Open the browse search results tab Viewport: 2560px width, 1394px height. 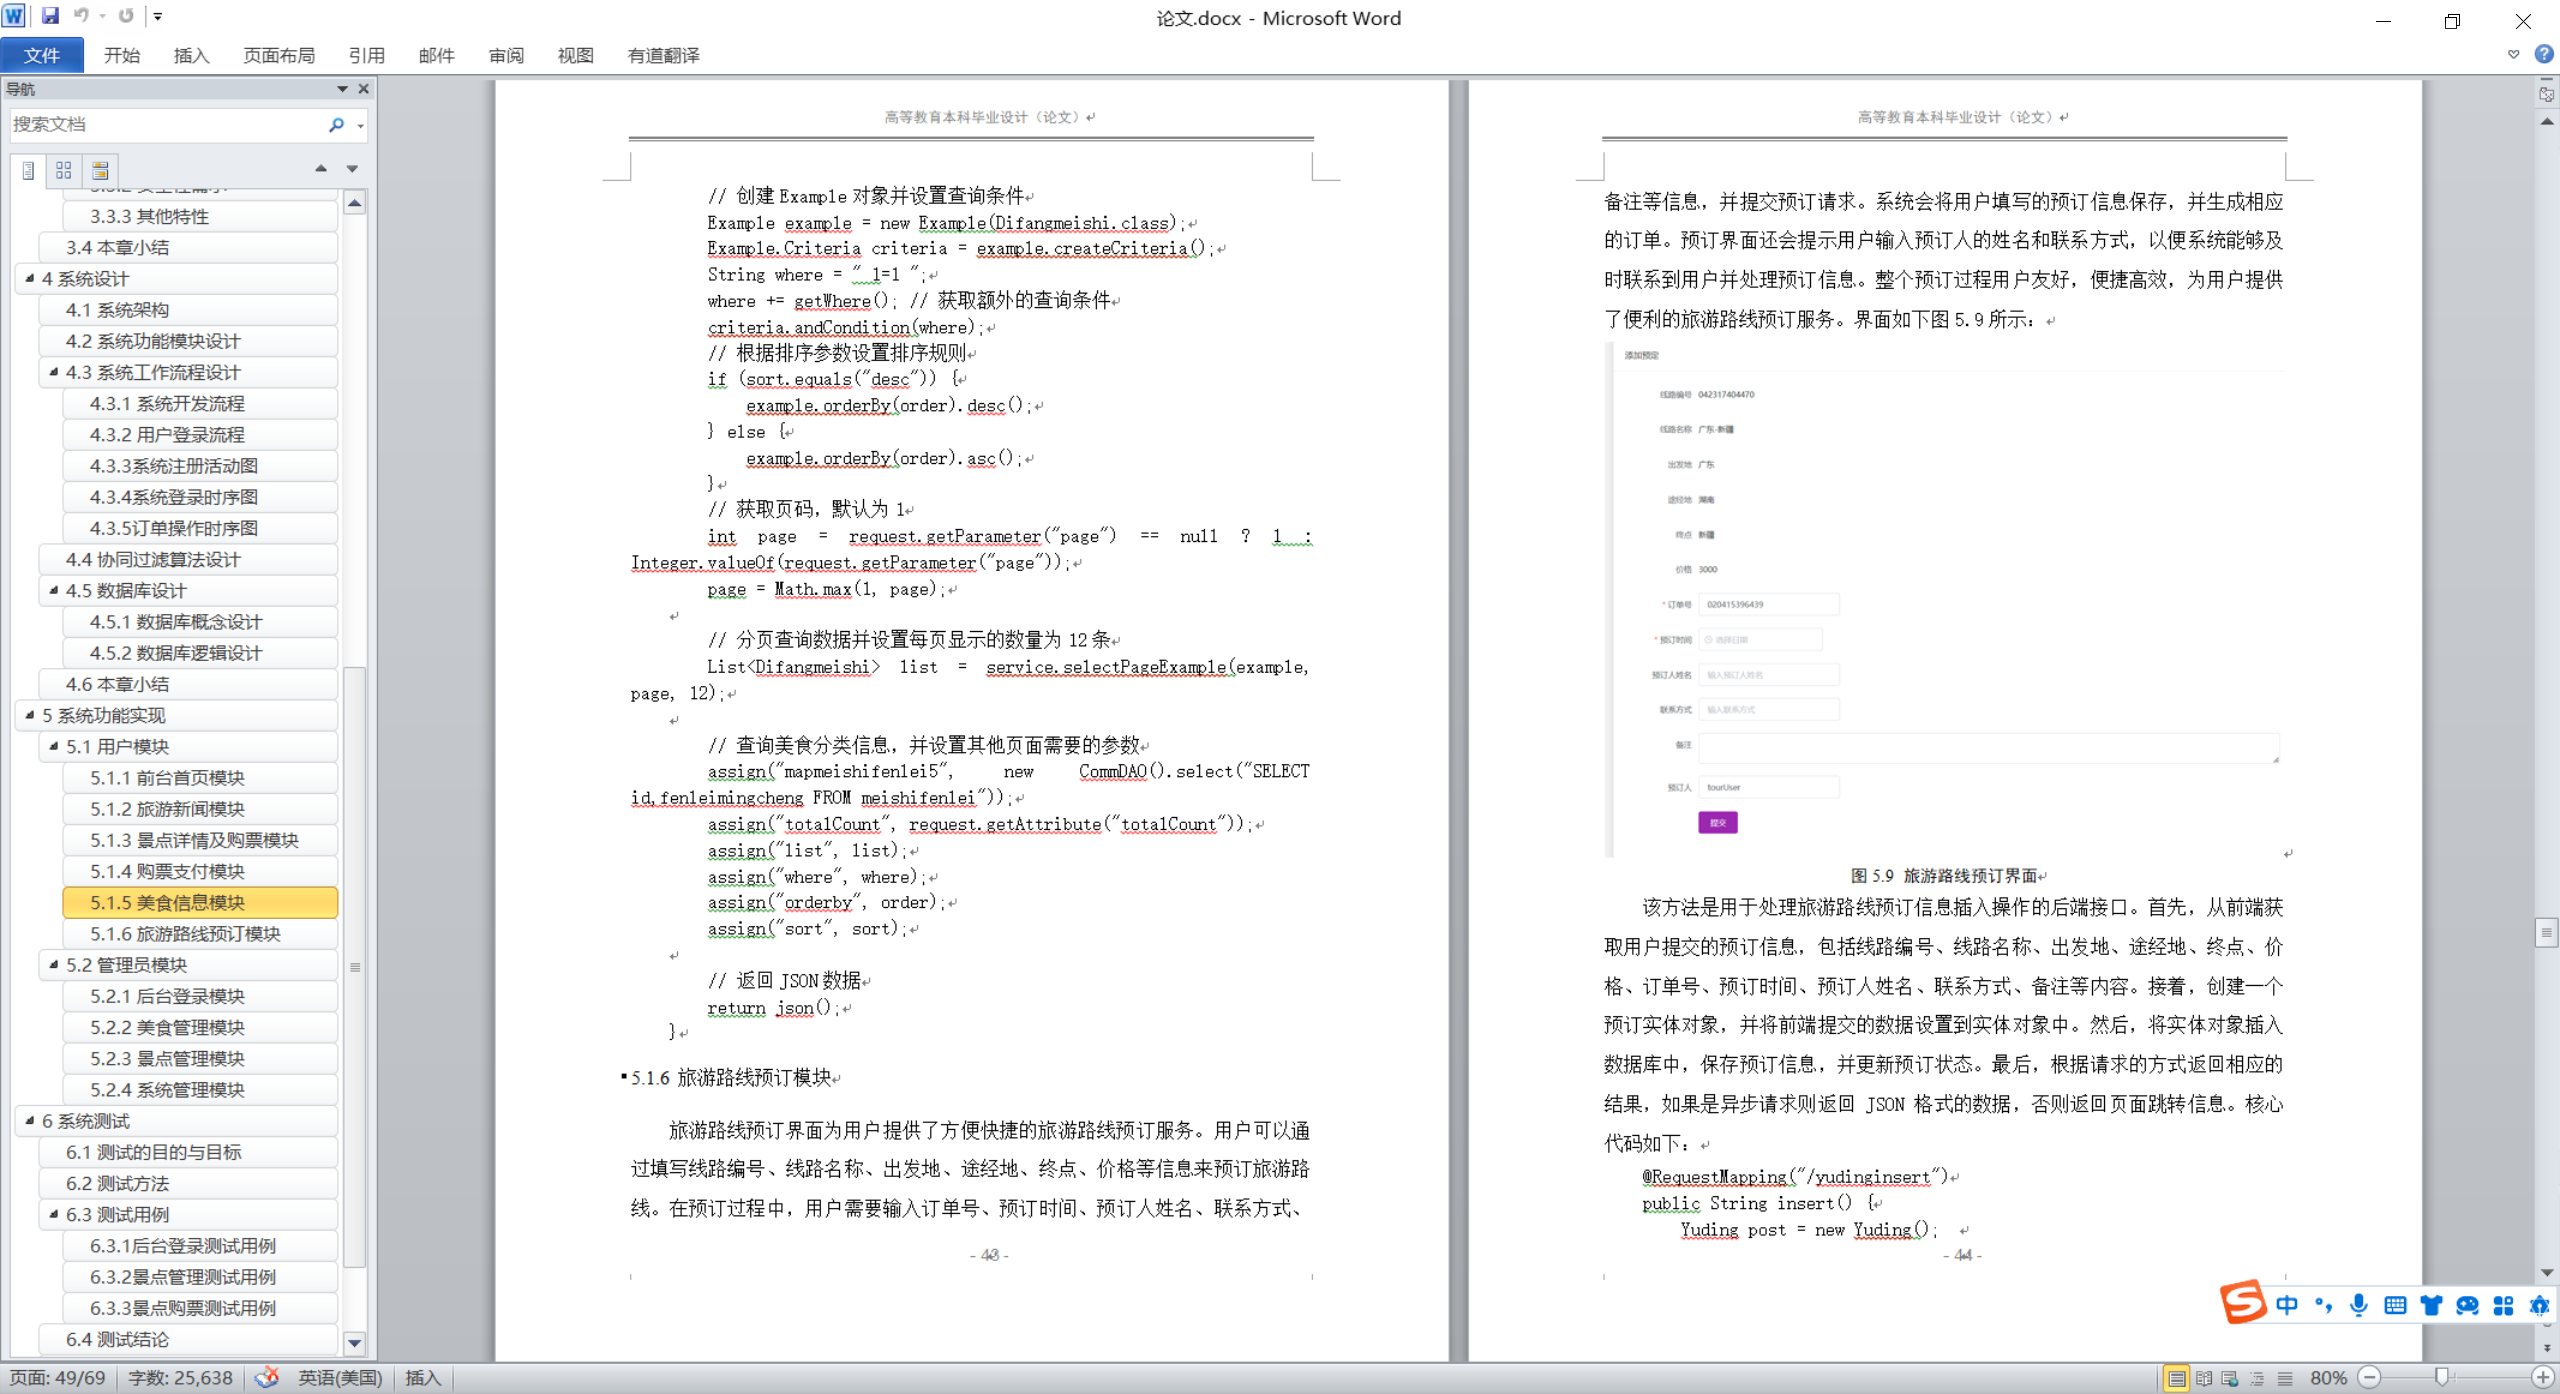click(100, 170)
